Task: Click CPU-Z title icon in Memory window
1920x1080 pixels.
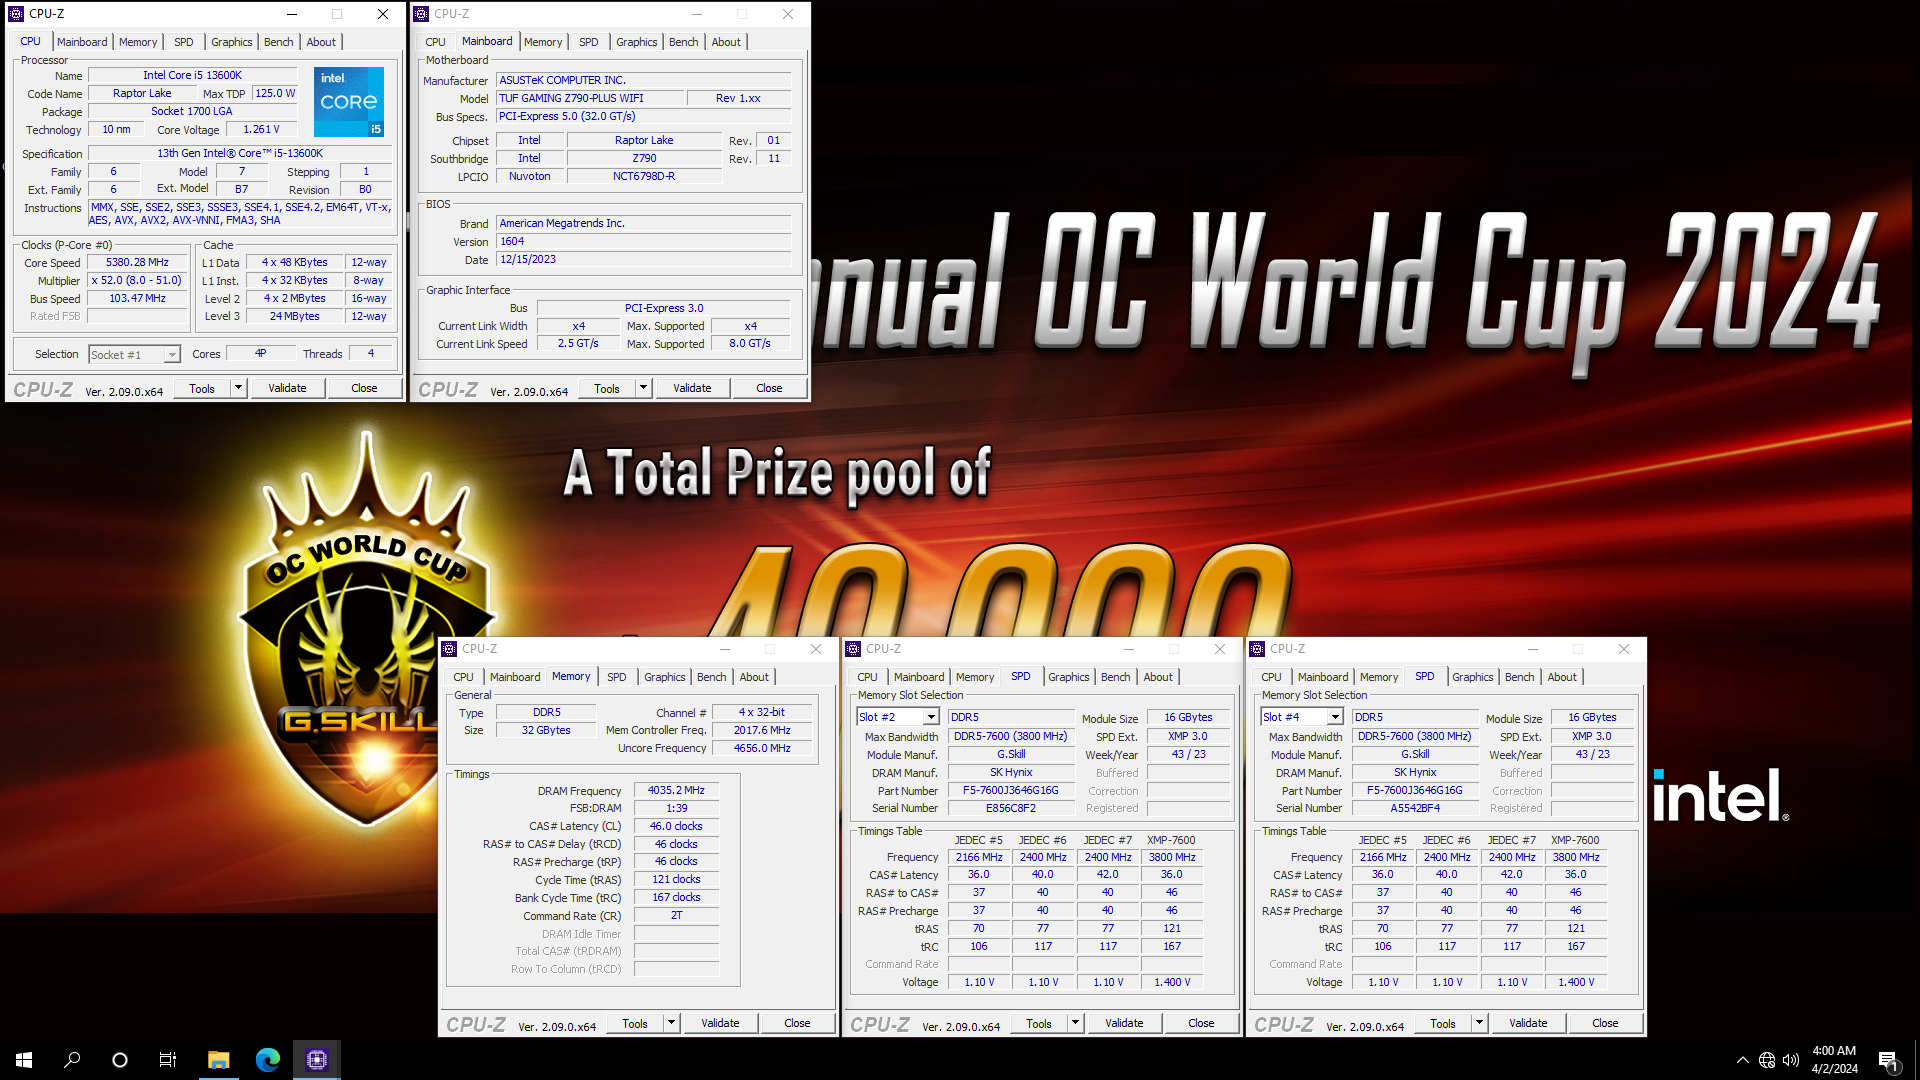Action: (x=449, y=649)
